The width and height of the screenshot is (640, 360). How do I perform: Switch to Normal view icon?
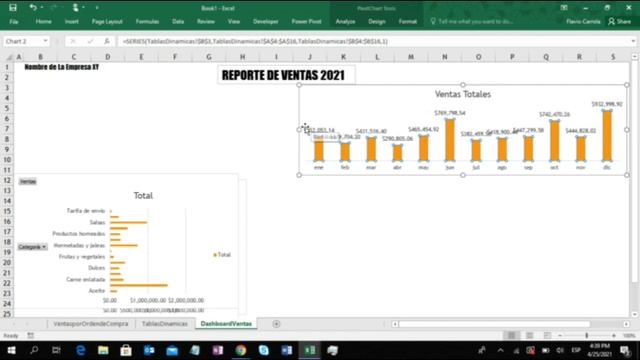(x=511, y=336)
